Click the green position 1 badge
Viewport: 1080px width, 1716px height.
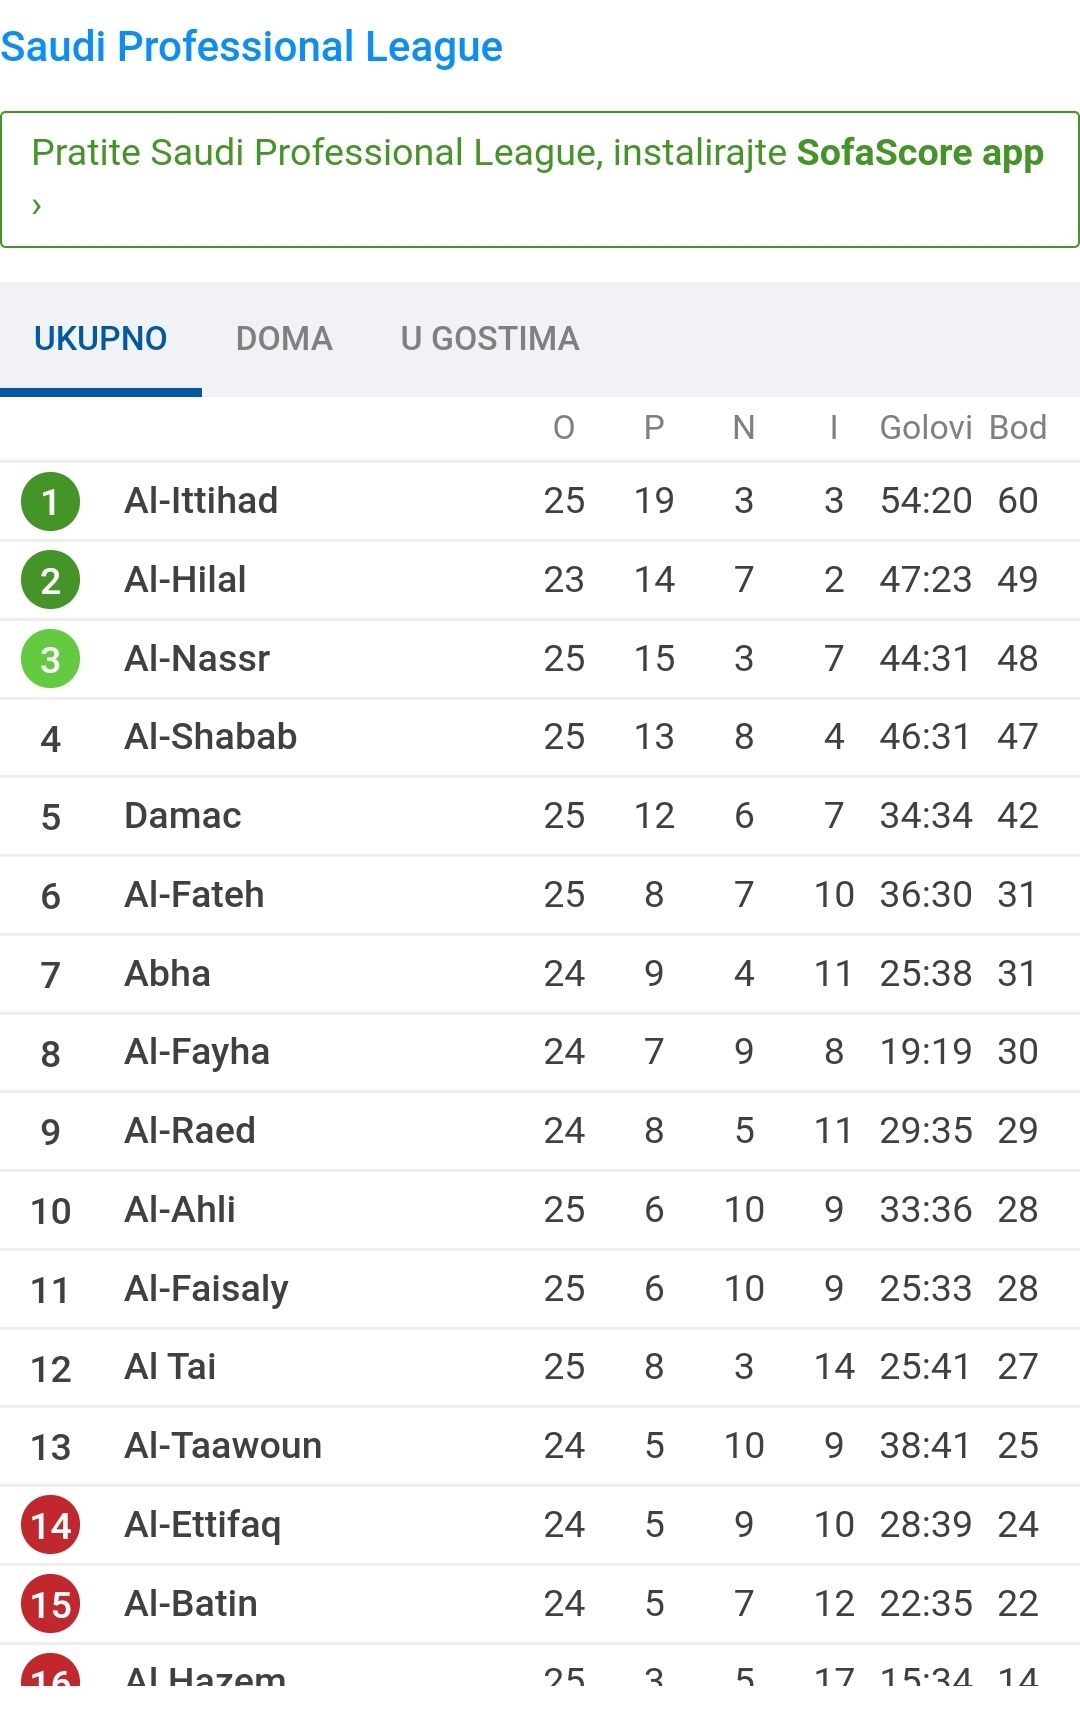point(50,501)
